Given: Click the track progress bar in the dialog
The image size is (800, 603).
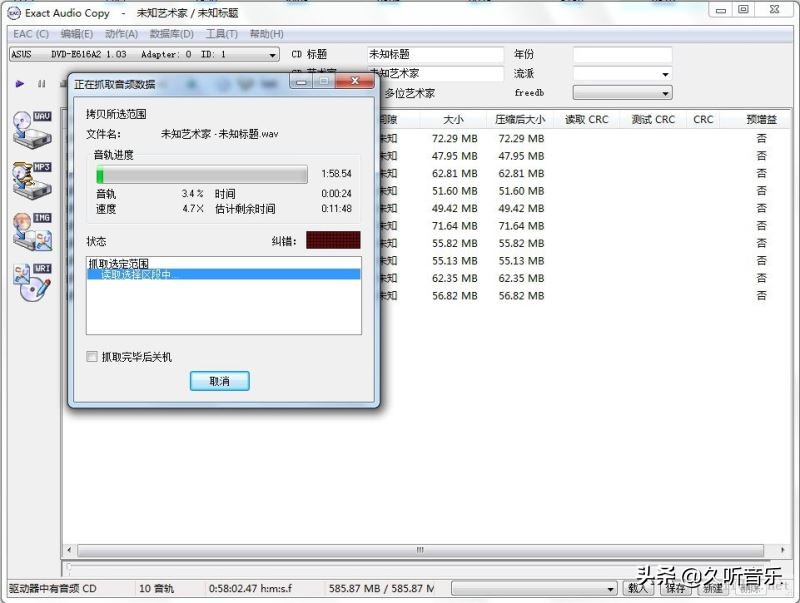Looking at the screenshot, I should click(x=202, y=175).
